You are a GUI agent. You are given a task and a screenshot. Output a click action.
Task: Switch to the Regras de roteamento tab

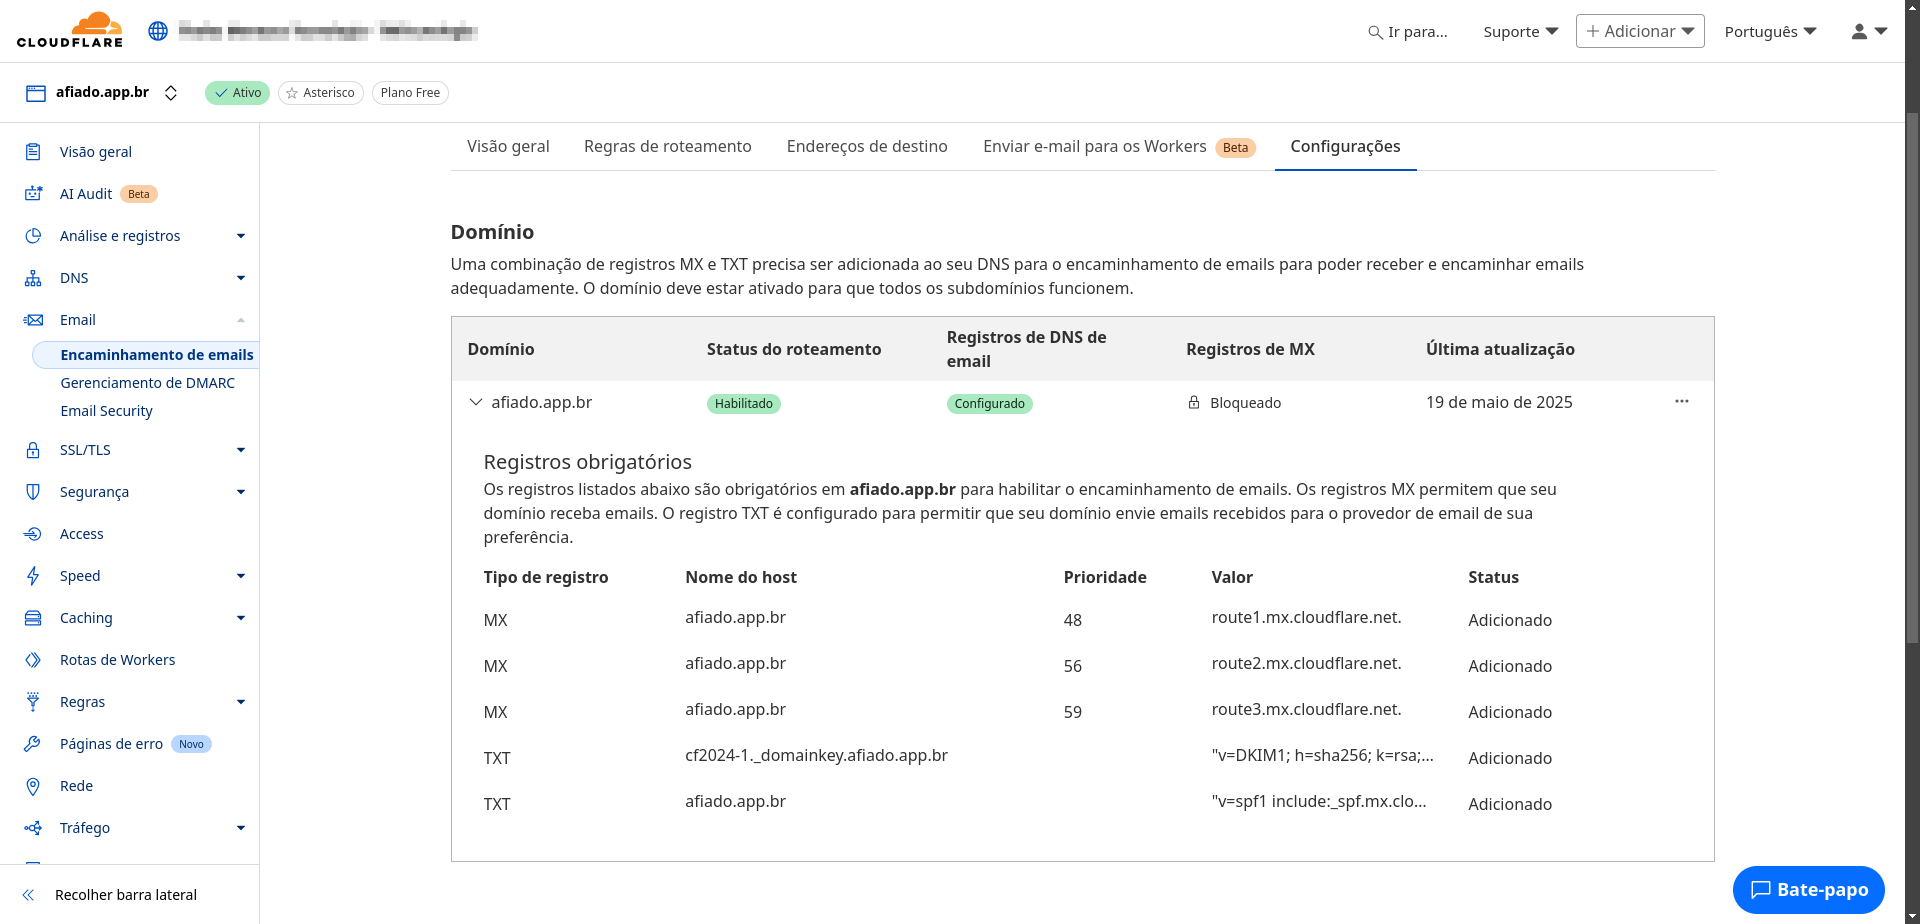click(668, 147)
